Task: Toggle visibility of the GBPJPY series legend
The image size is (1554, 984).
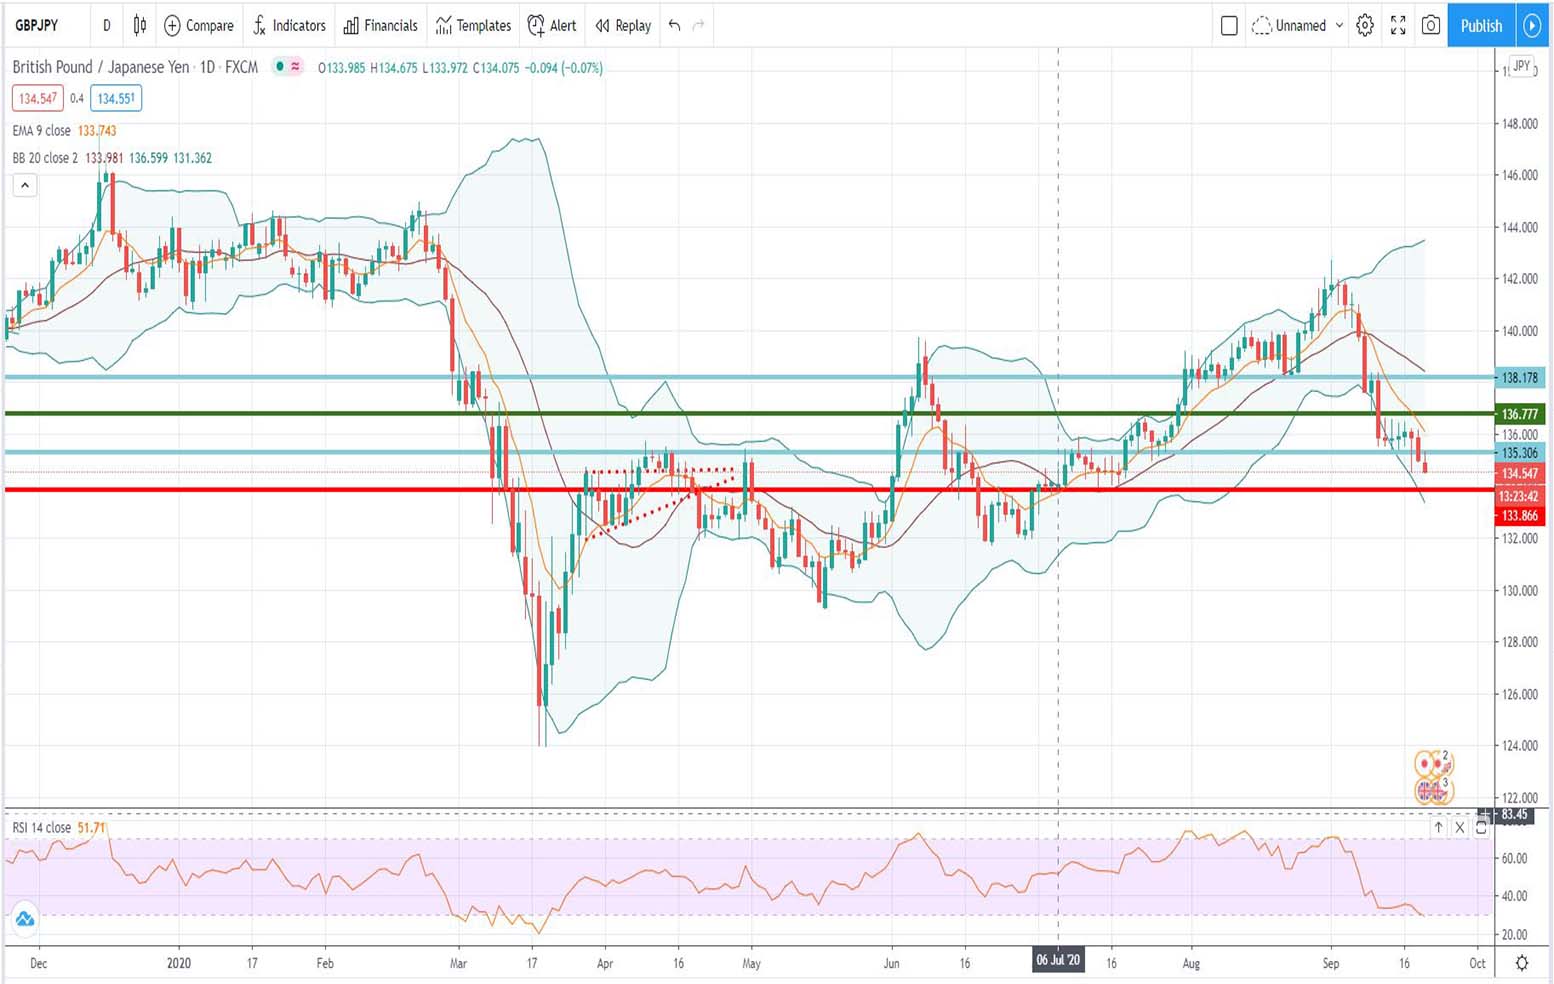Action: 281,67
